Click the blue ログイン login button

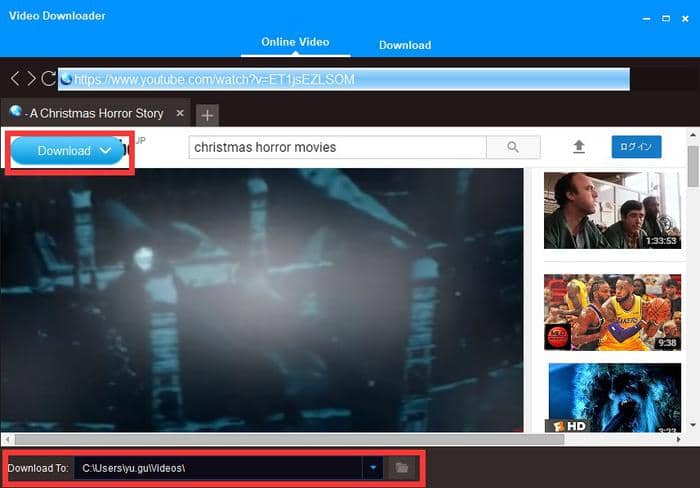tap(637, 147)
